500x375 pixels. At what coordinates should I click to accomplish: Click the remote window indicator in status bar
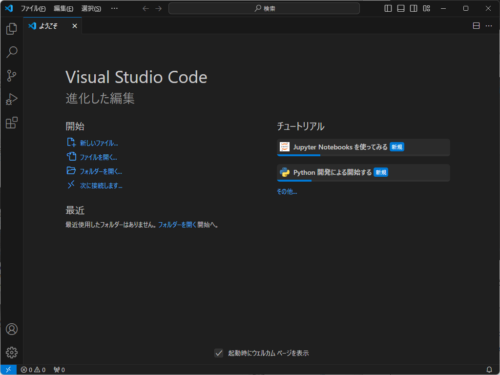[x=8, y=369]
